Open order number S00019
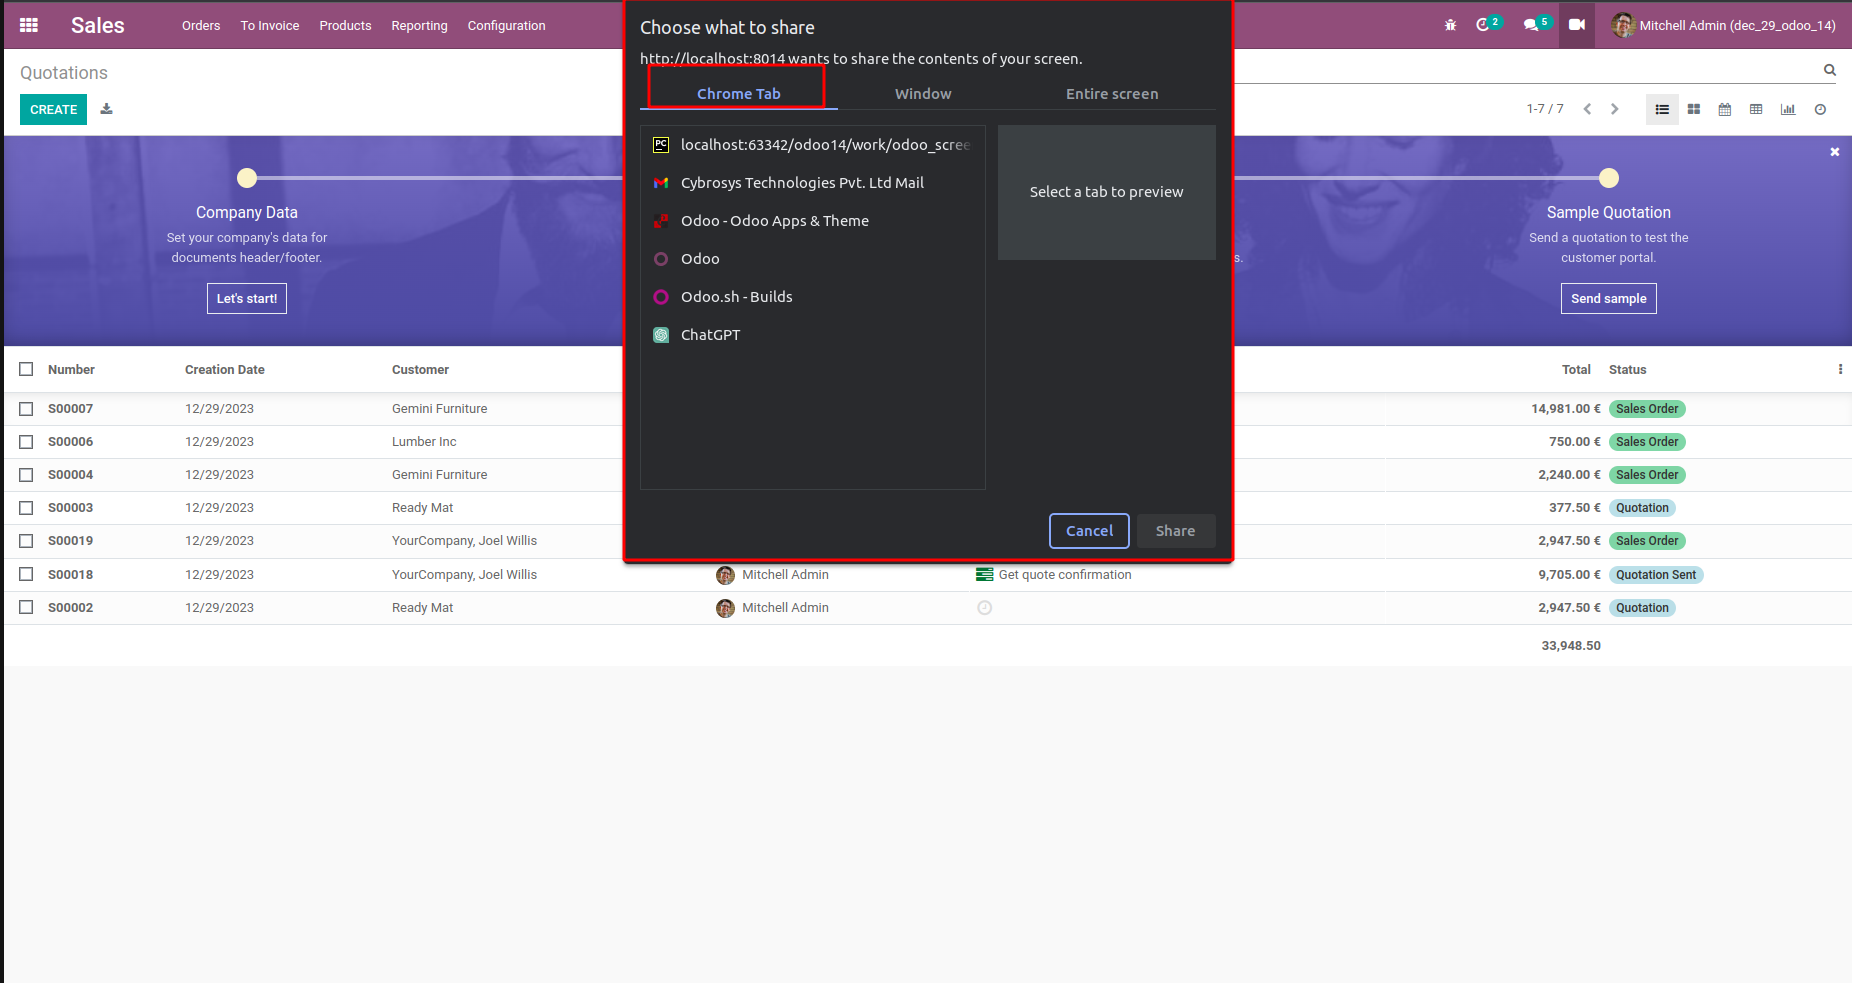The height and width of the screenshot is (983, 1852). [70, 541]
